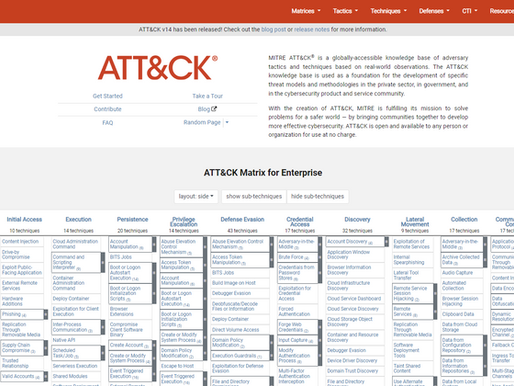Open Cloud Administration Command technique
514x386 pixels.
pos(75,244)
